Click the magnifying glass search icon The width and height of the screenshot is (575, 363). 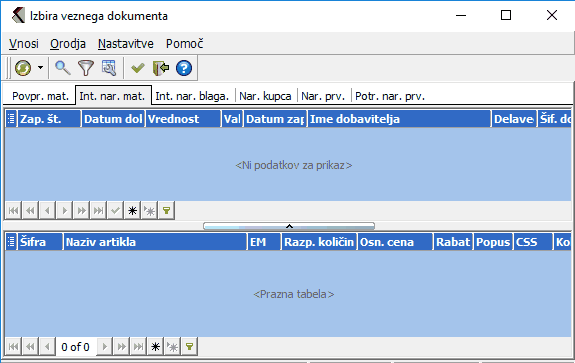point(63,68)
